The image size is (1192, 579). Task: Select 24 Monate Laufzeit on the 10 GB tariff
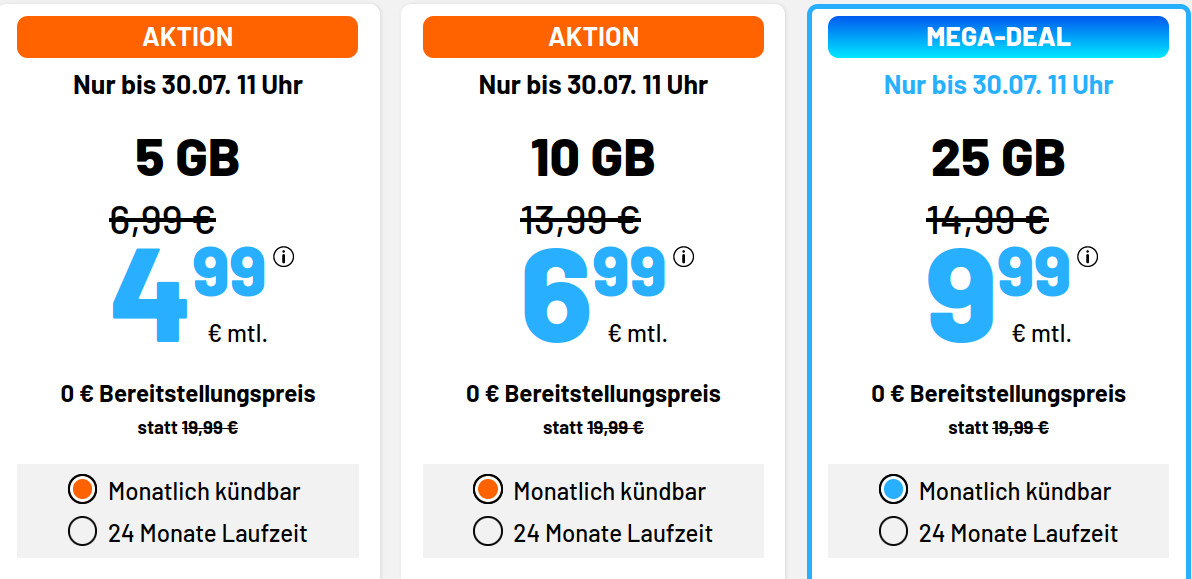coord(488,533)
